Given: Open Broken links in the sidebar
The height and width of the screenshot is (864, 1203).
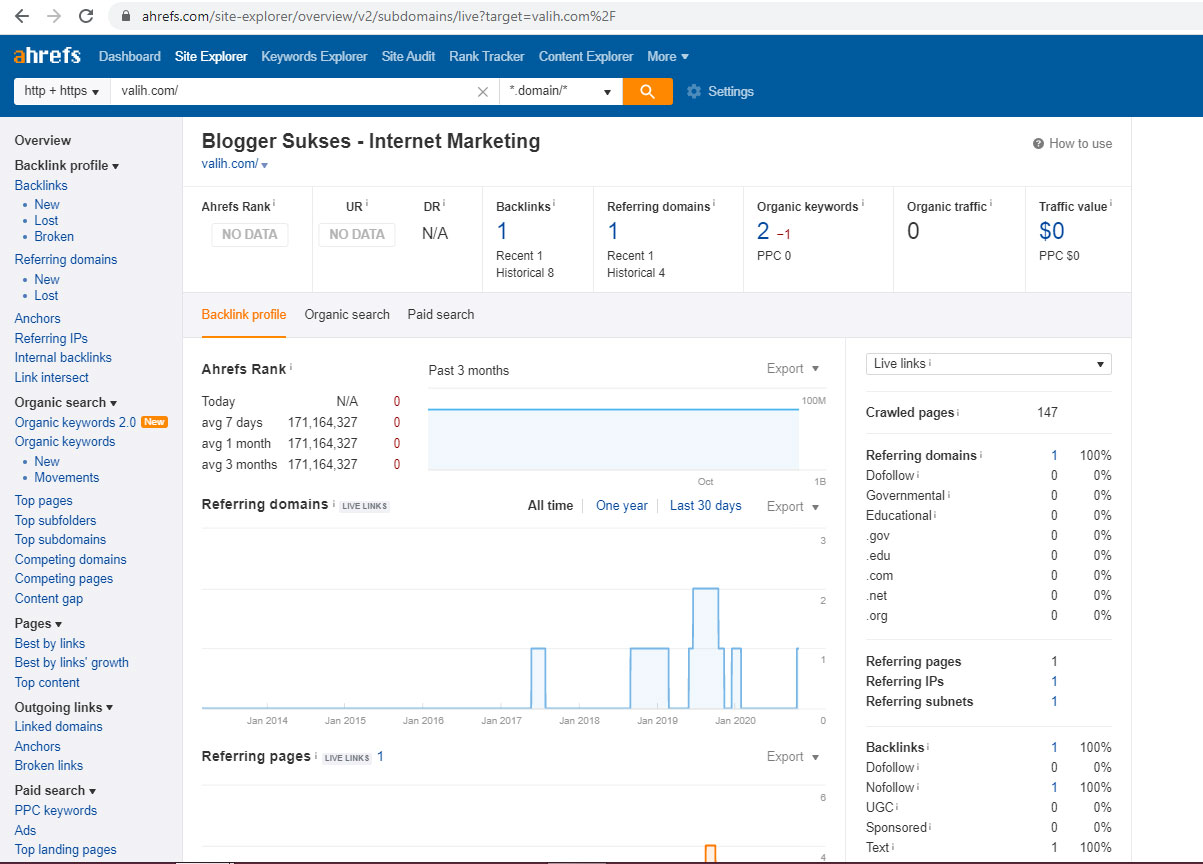Looking at the screenshot, I should tap(49, 766).
